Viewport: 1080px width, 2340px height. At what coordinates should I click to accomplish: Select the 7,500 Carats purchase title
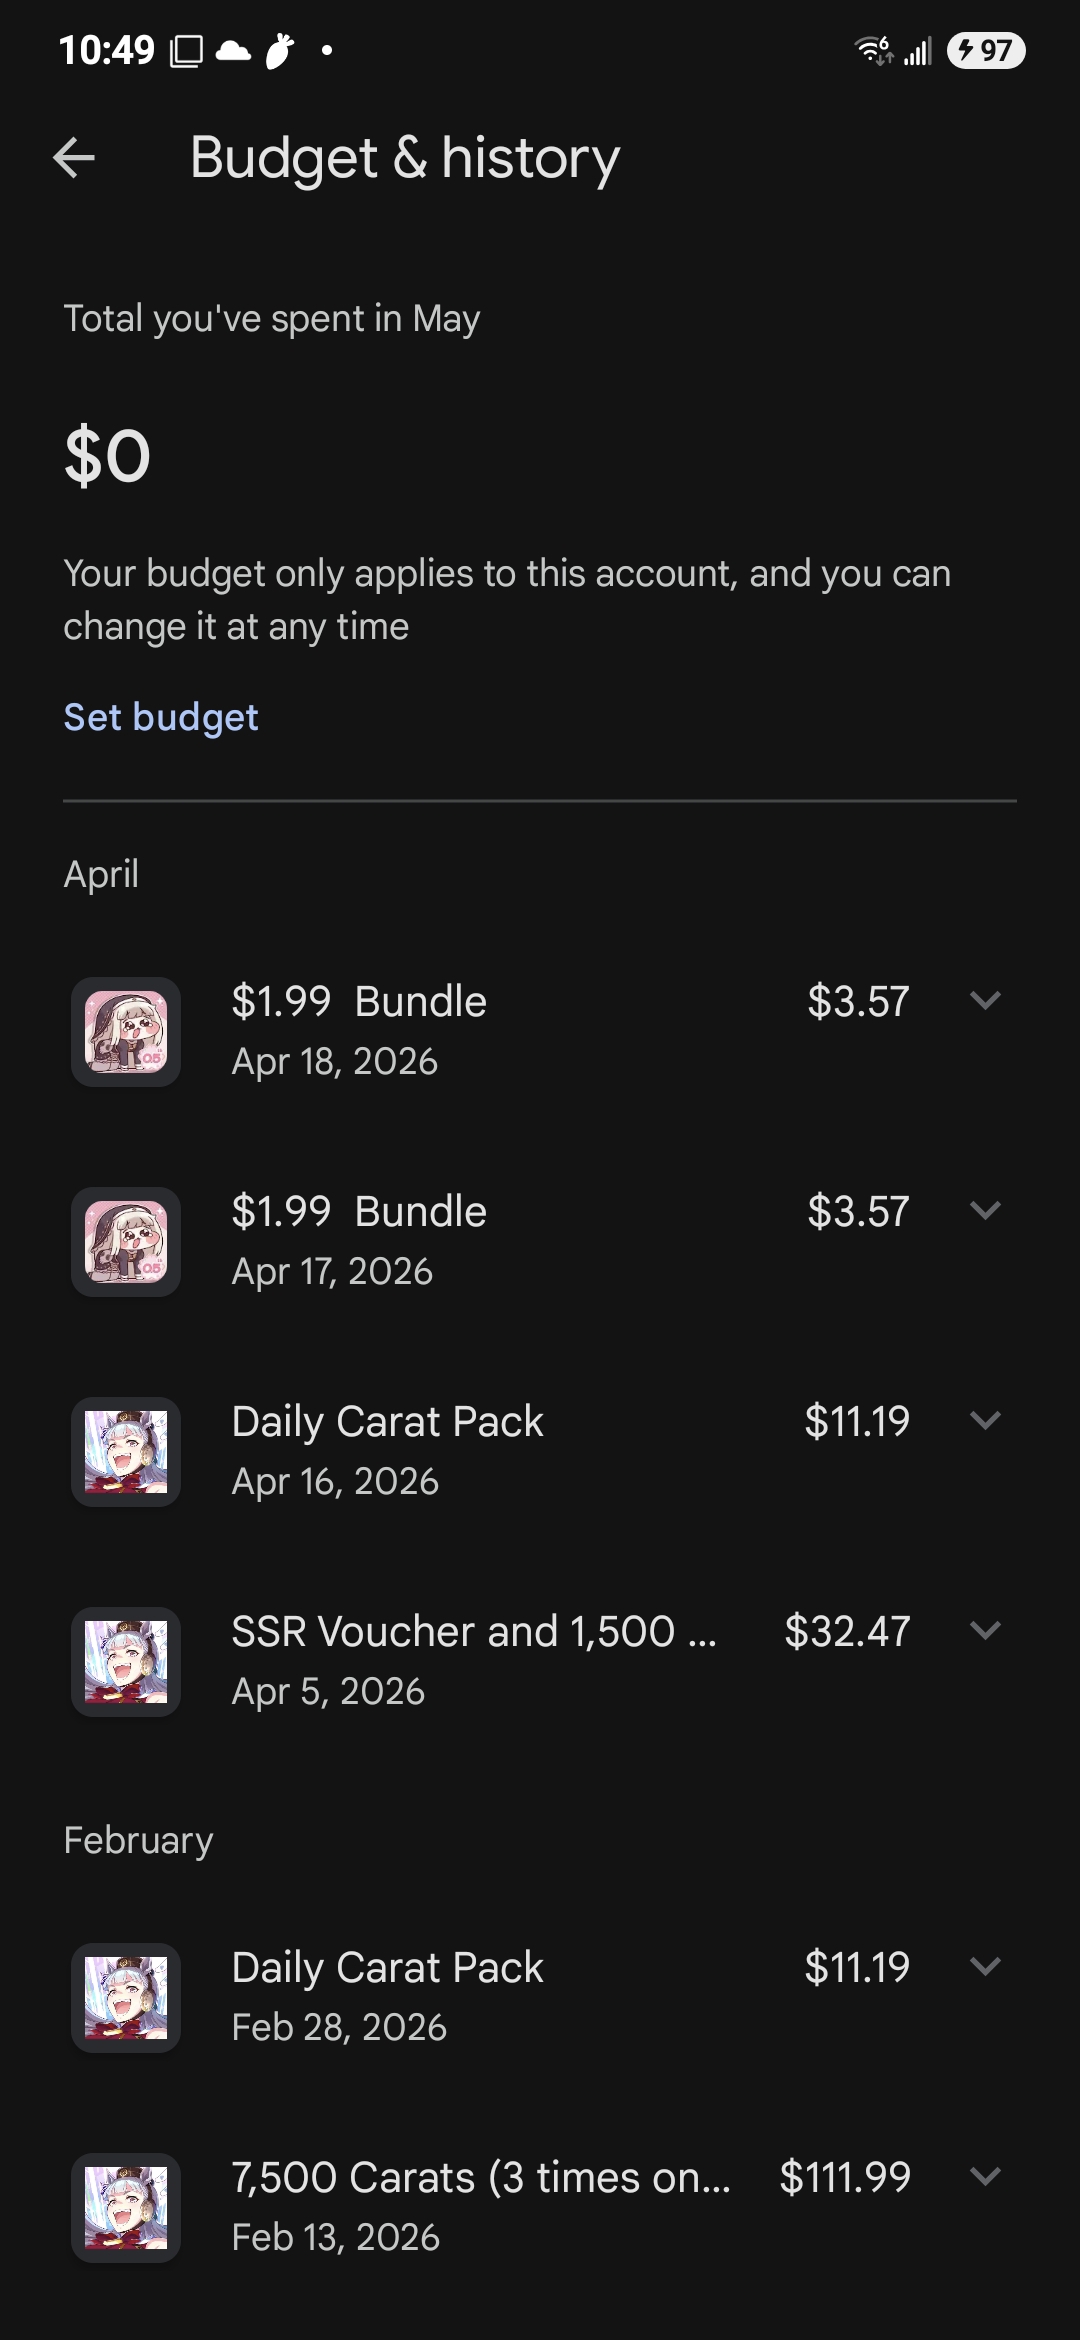pos(481,2177)
